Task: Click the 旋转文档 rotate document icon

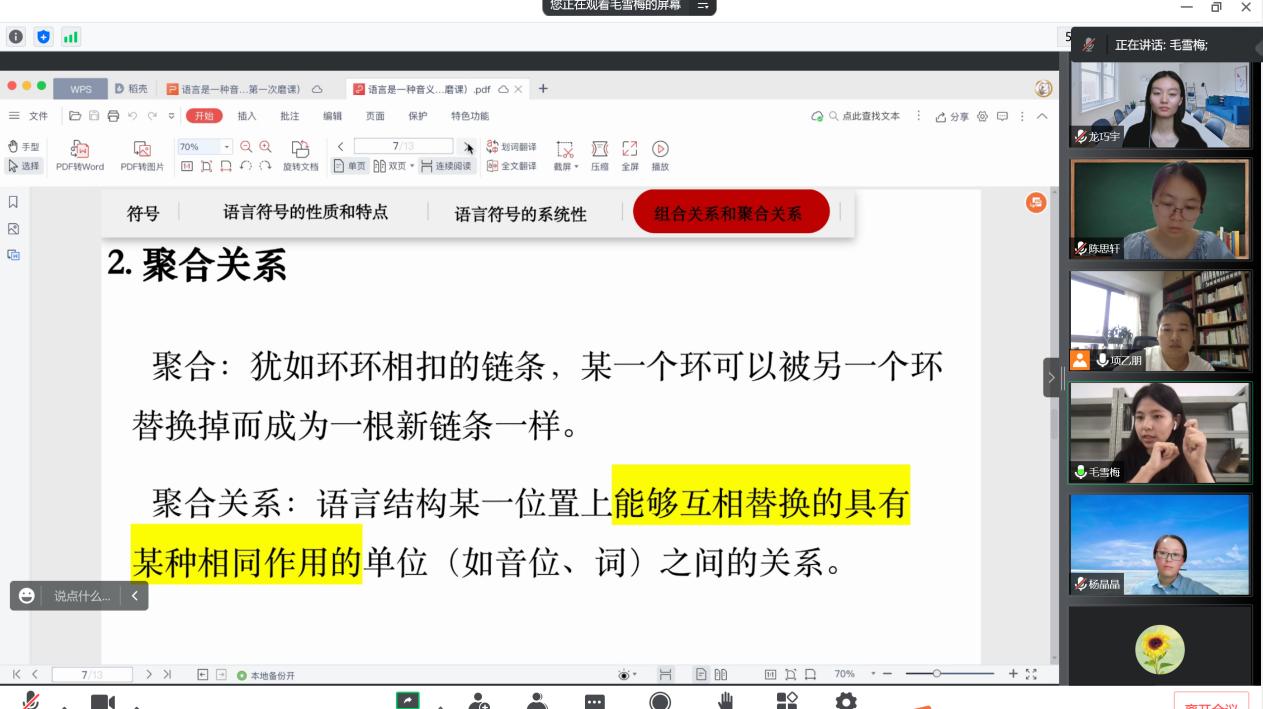Action: pos(300,149)
